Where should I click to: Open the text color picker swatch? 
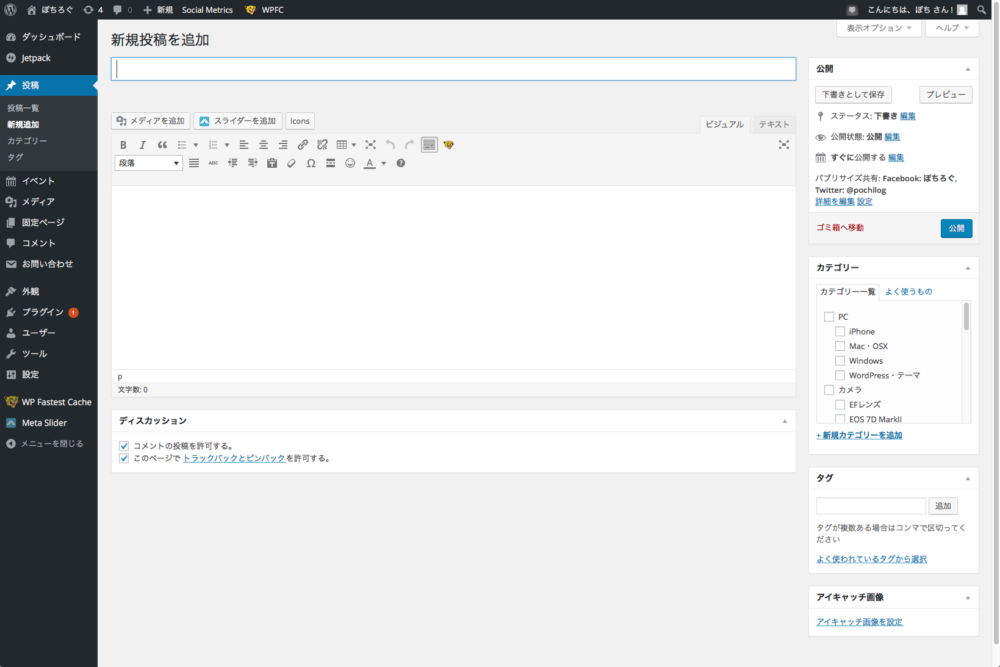(369, 163)
